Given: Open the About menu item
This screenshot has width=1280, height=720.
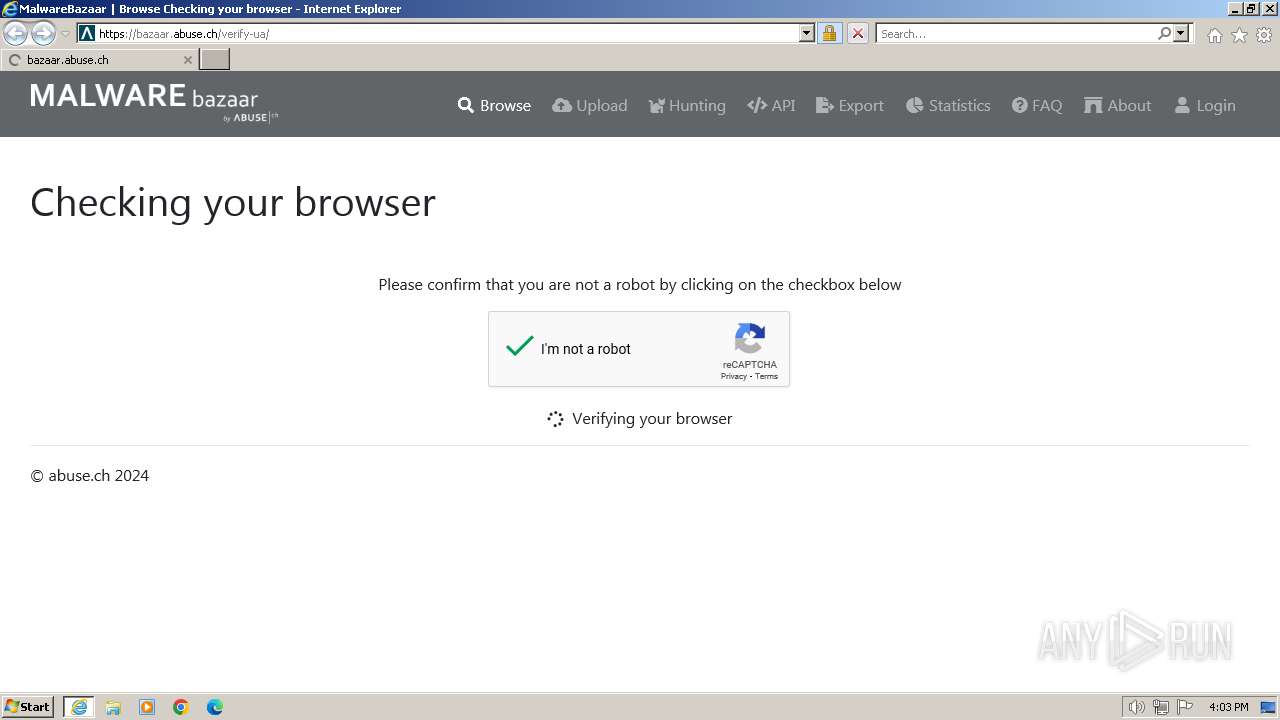Looking at the screenshot, I should [x=1118, y=105].
